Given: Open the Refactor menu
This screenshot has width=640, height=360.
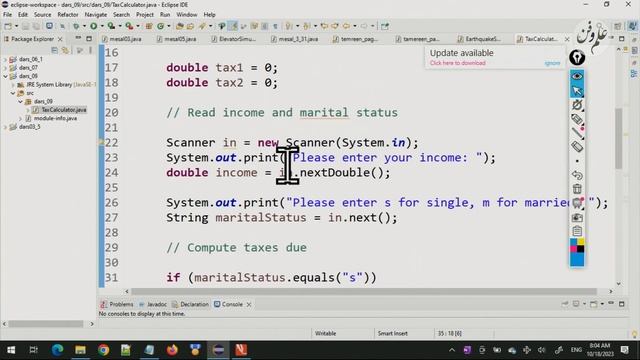Looking at the screenshot, I should coord(68,15).
